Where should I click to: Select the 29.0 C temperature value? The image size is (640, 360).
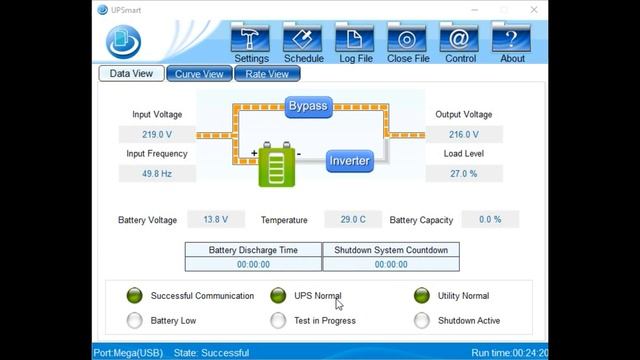353,219
